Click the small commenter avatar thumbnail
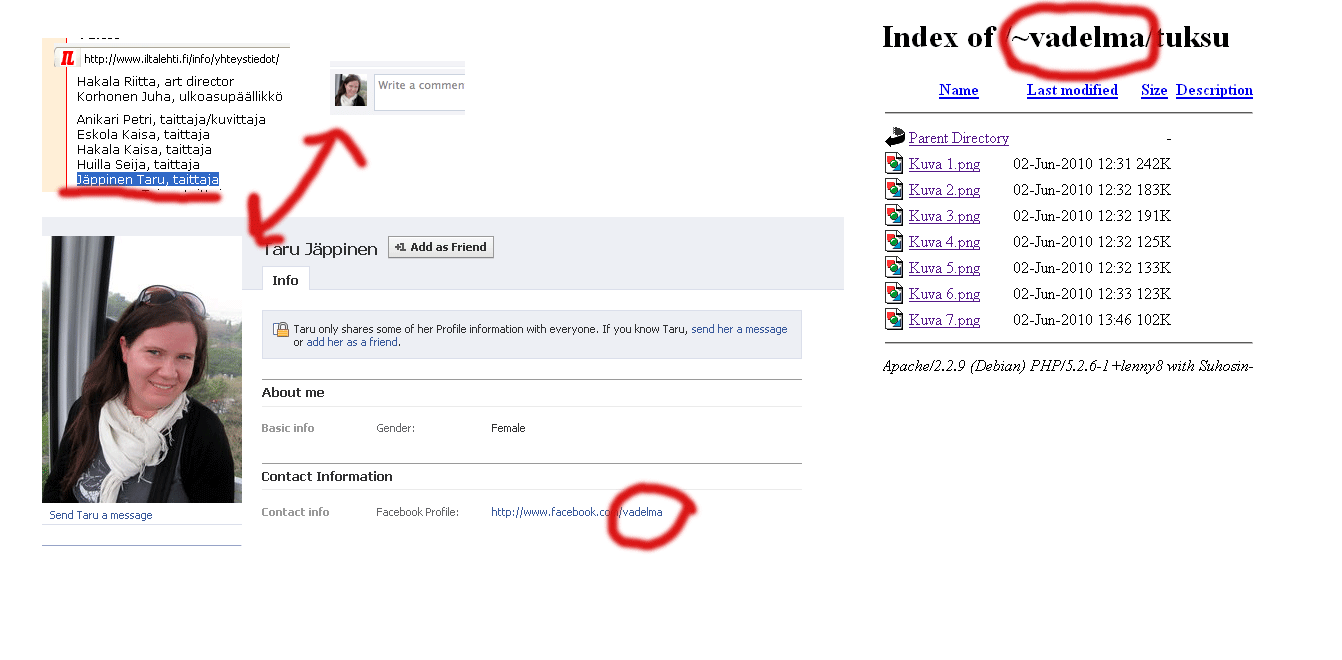This screenshot has width=1342, height=660. (351, 90)
